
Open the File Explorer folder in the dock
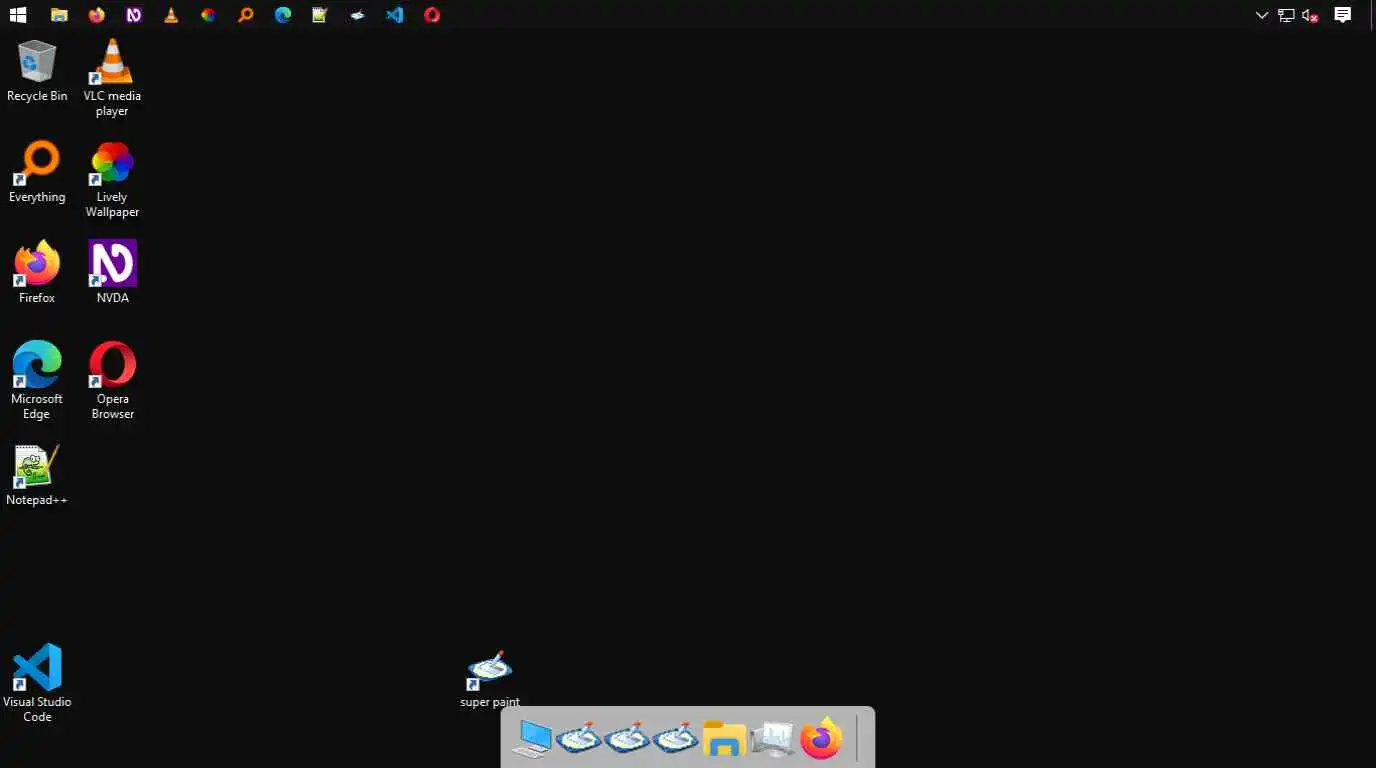point(724,739)
